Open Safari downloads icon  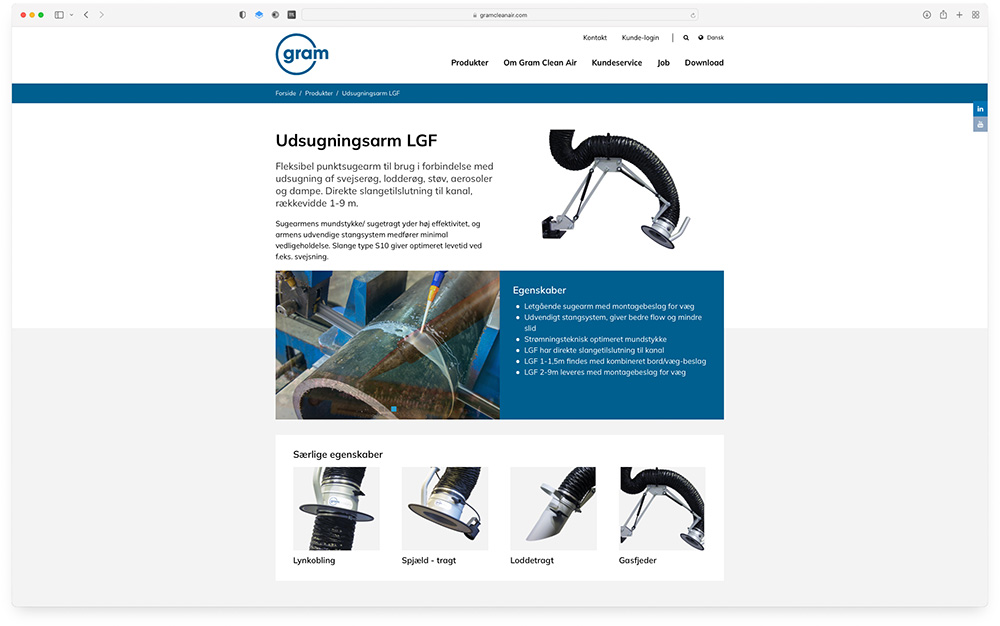tap(927, 15)
